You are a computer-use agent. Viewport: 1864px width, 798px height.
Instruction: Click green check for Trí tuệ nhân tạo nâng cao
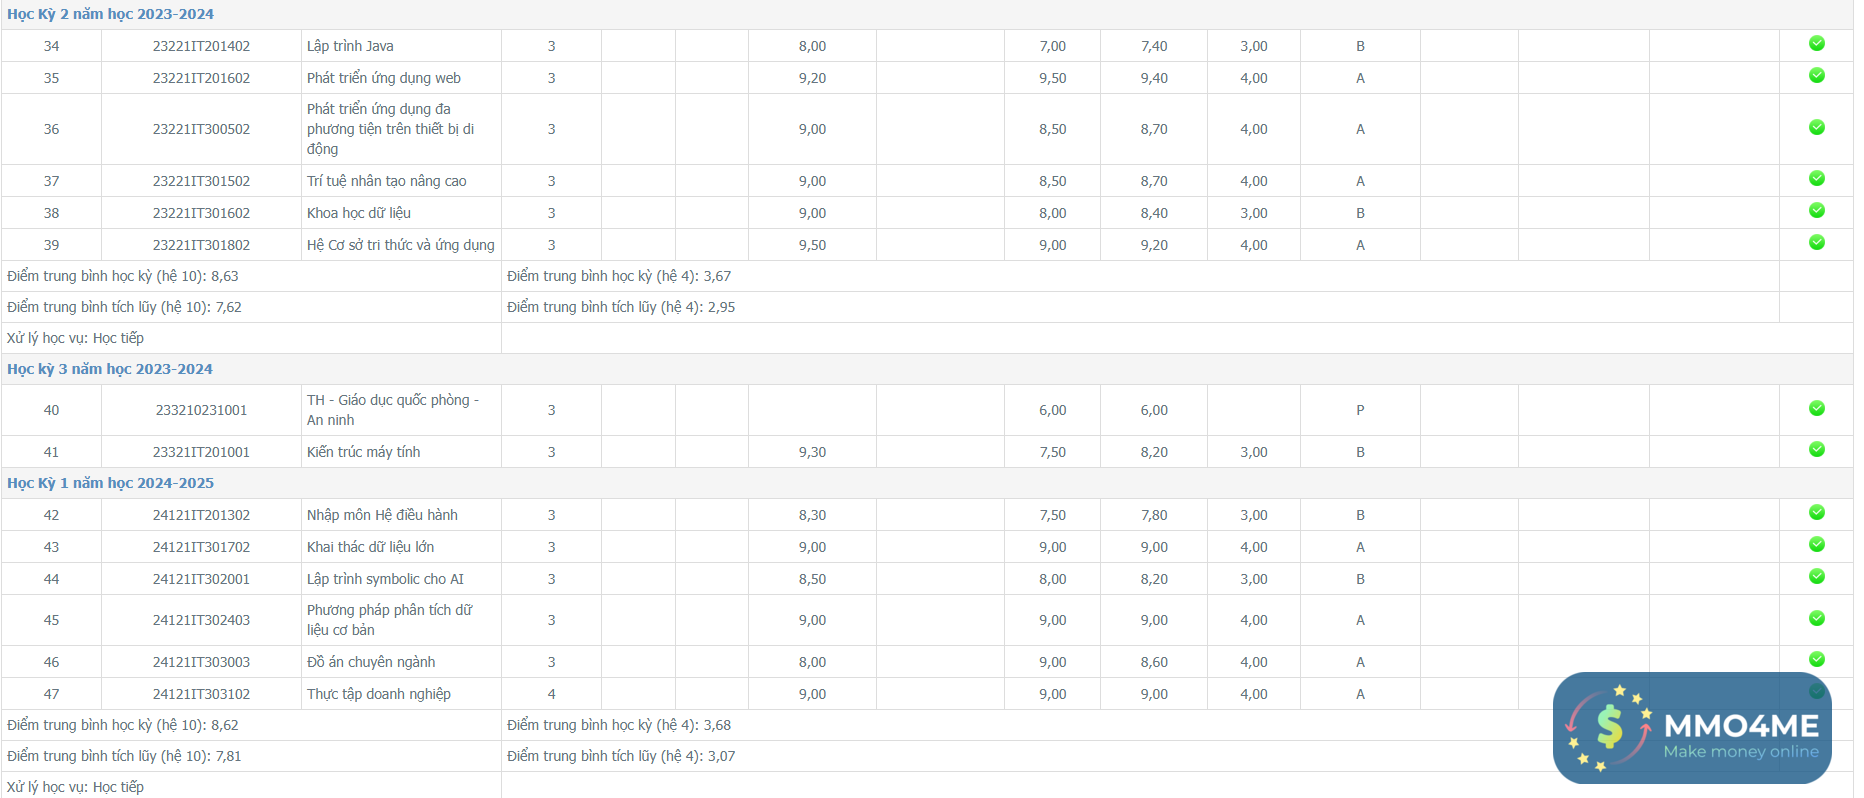pyautogui.click(x=1816, y=179)
